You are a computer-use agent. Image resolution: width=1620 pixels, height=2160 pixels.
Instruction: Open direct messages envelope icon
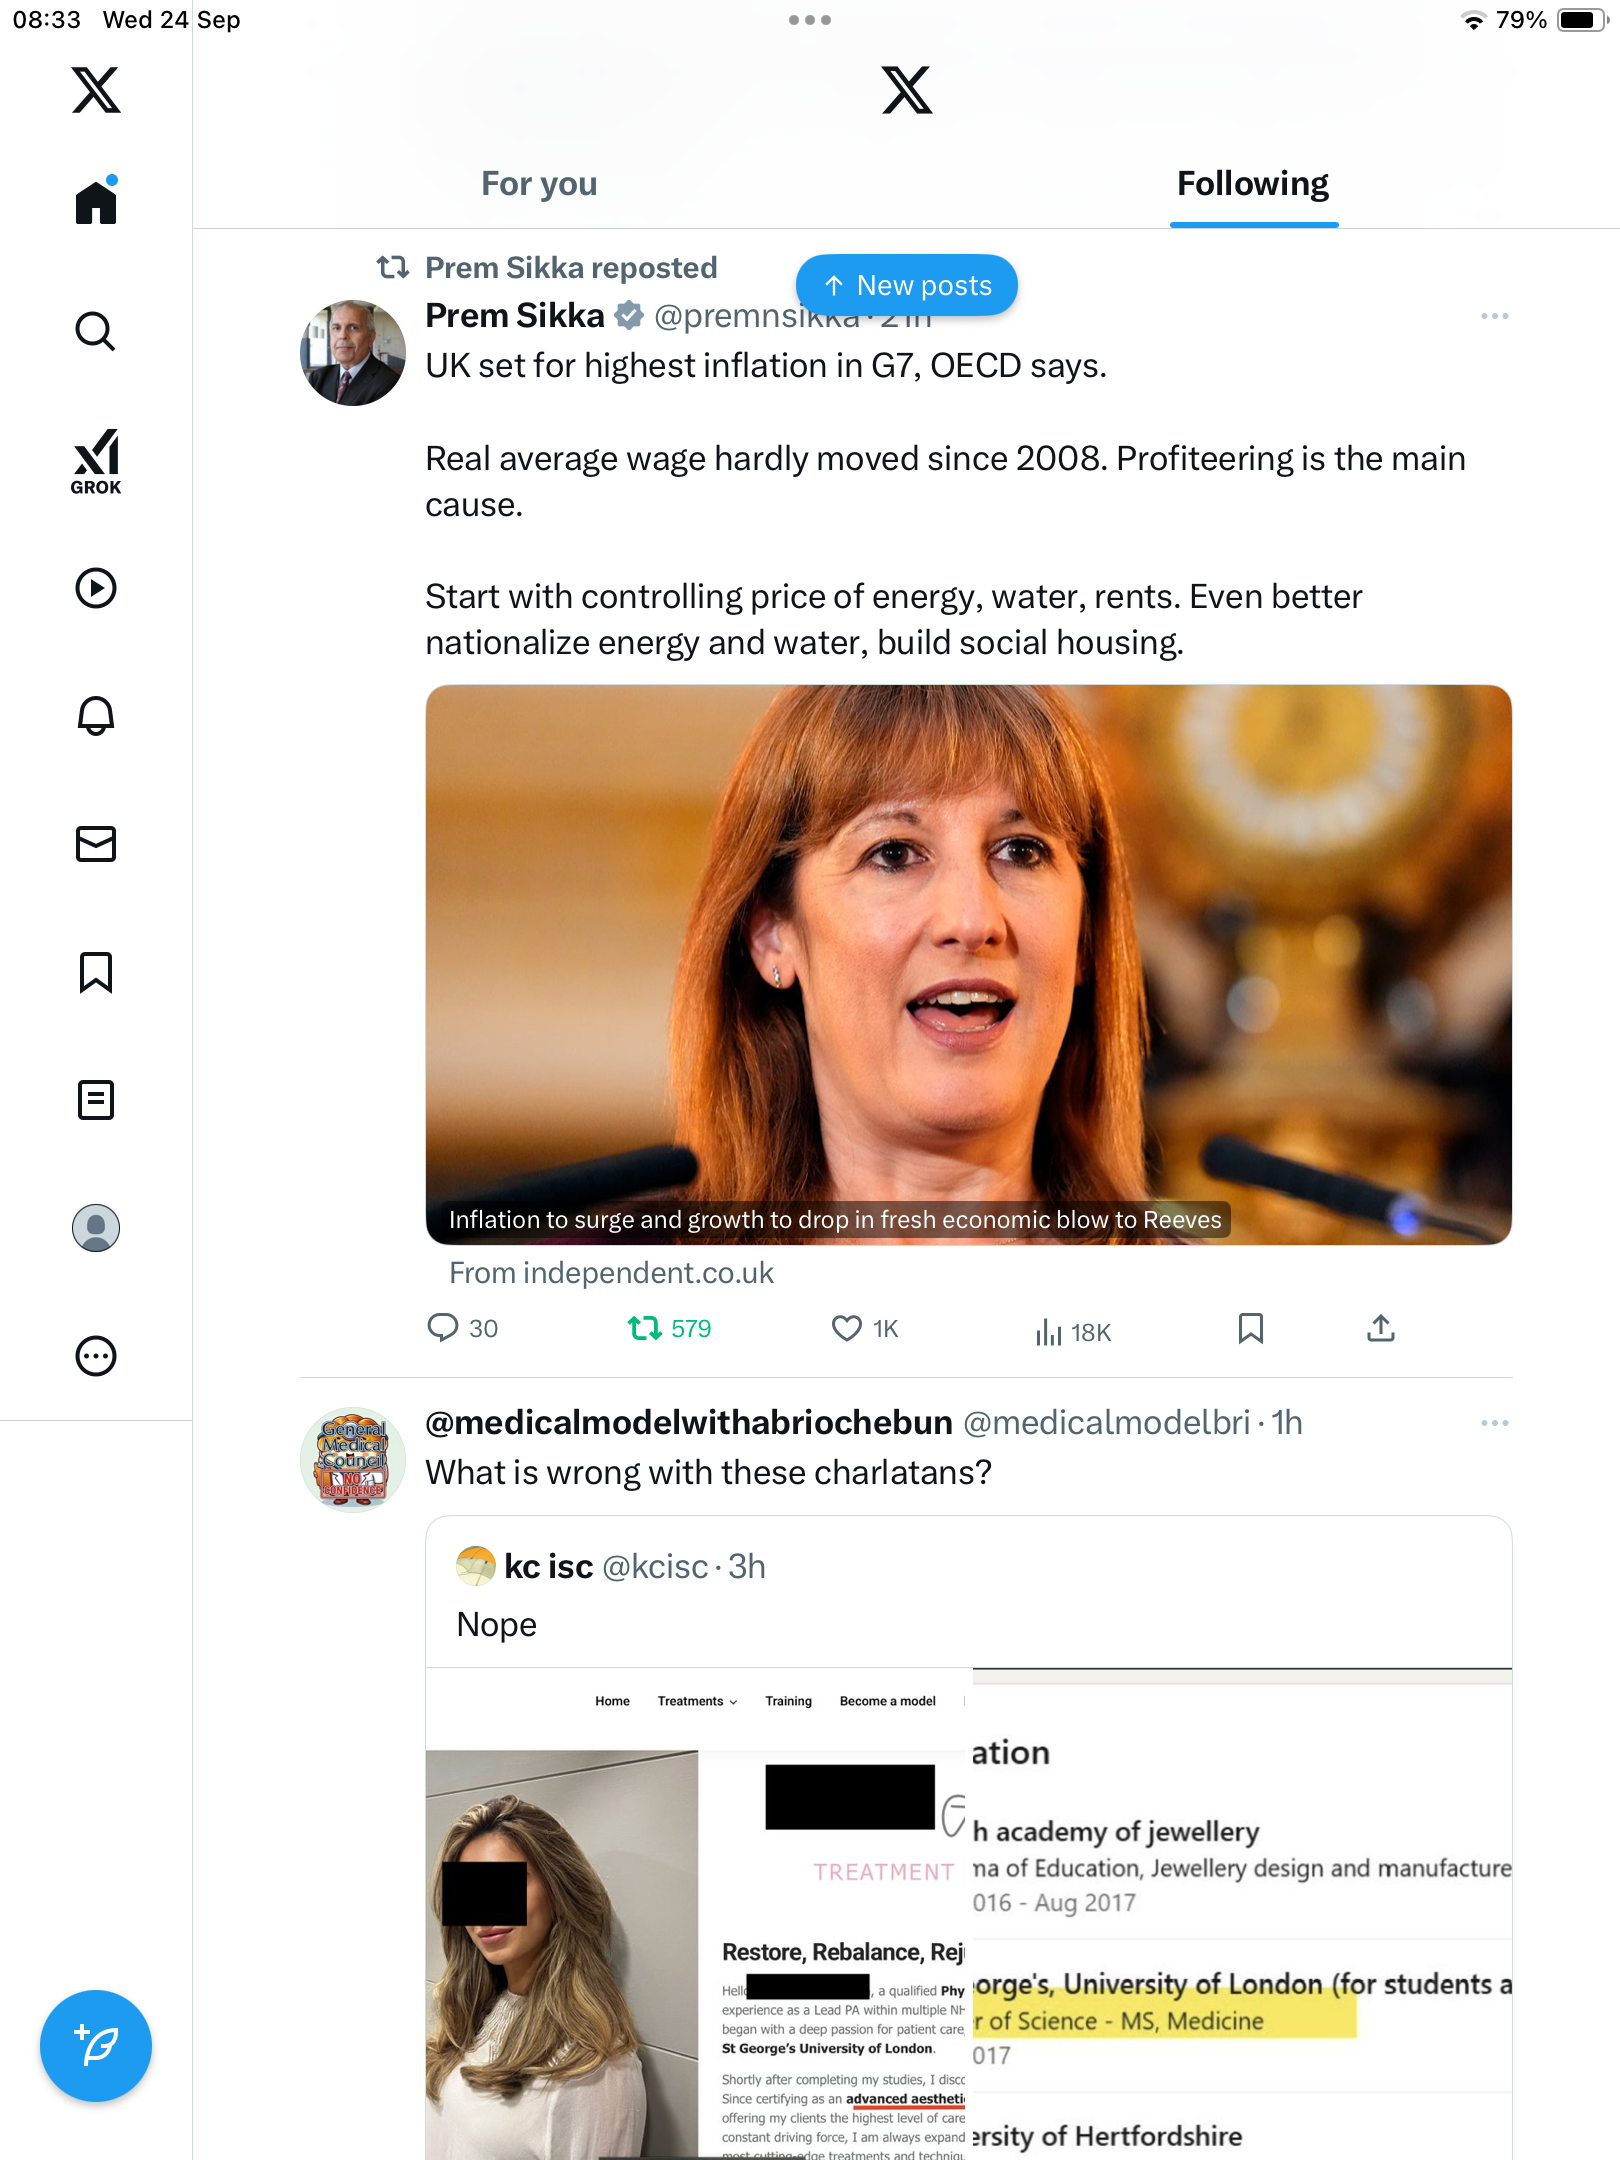point(96,844)
